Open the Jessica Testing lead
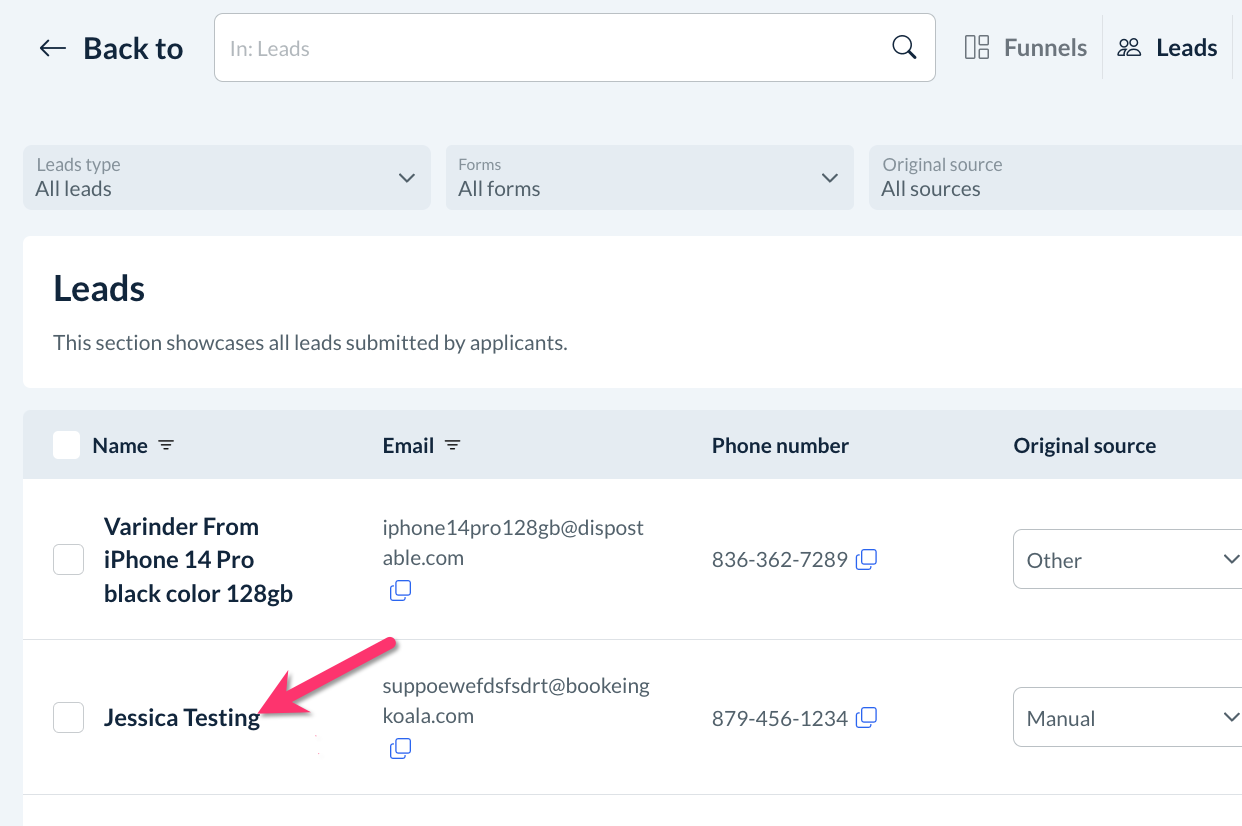The width and height of the screenshot is (1242, 826). point(181,718)
